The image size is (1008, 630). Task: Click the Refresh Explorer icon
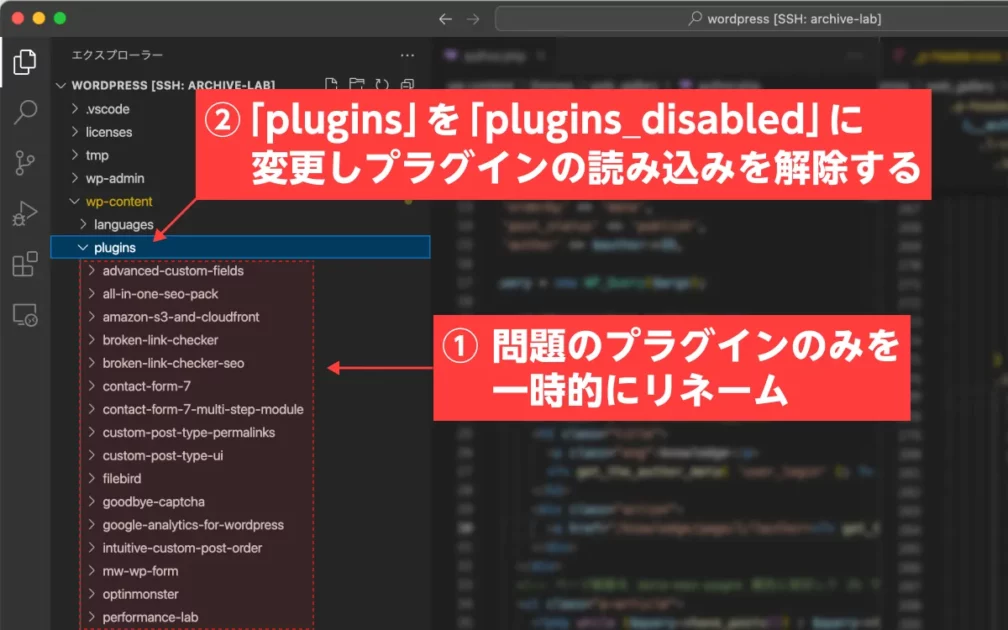point(381,85)
